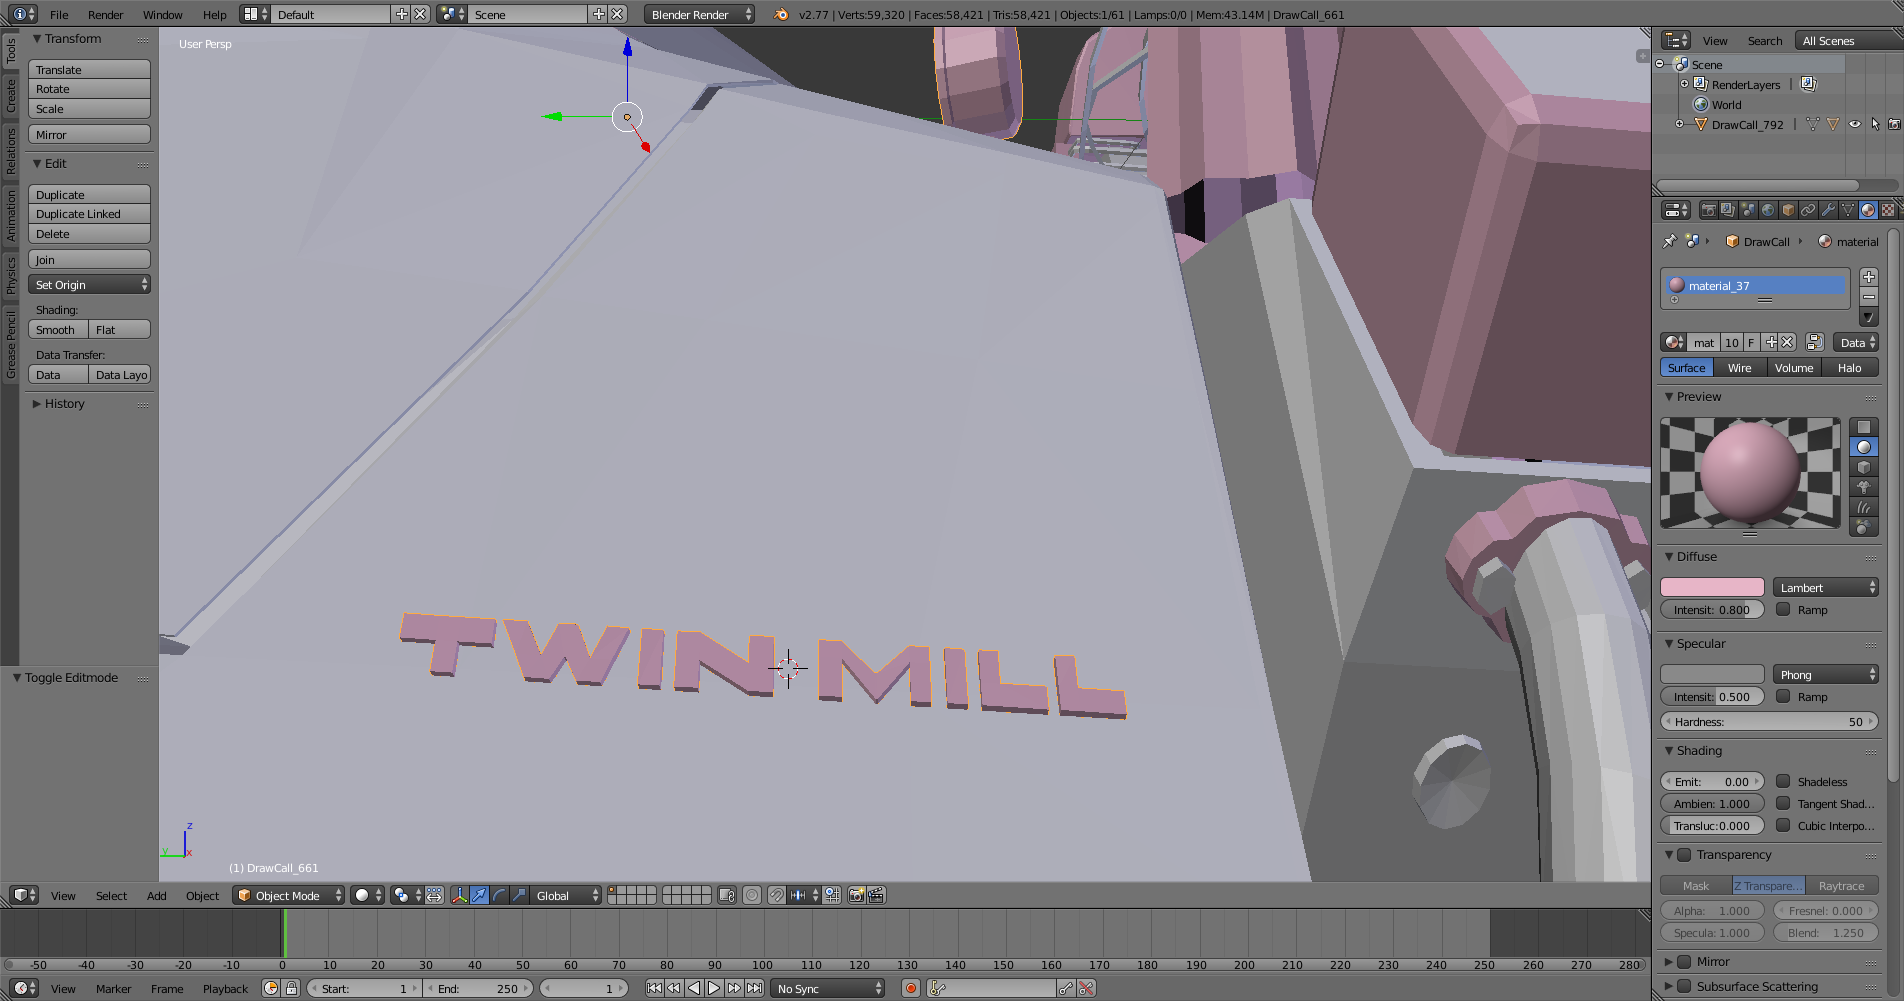Open the Scene properties tab
The height and width of the screenshot is (1001, 1904).
pos(1748,210)
